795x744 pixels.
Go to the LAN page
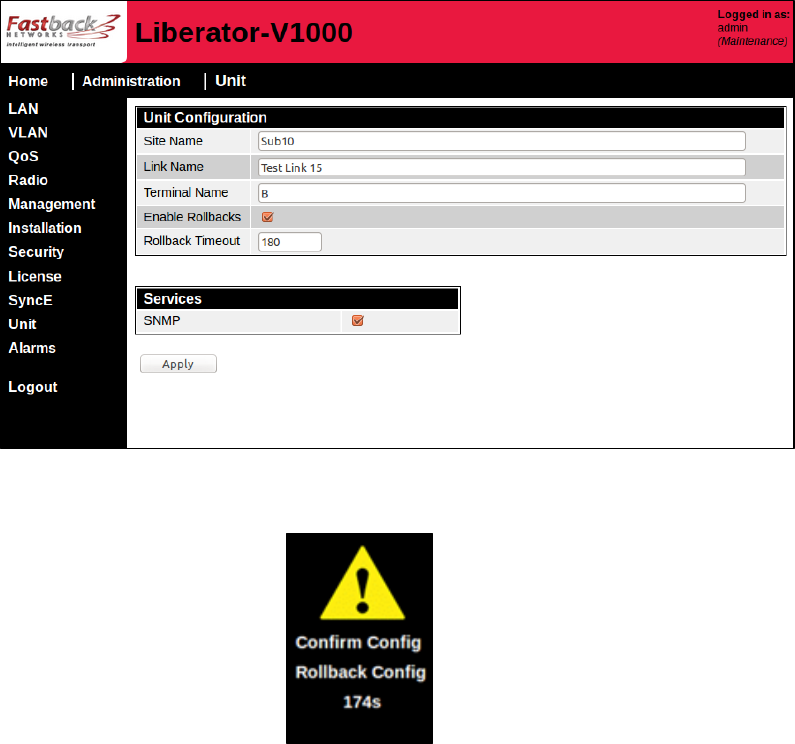(23, 109)
